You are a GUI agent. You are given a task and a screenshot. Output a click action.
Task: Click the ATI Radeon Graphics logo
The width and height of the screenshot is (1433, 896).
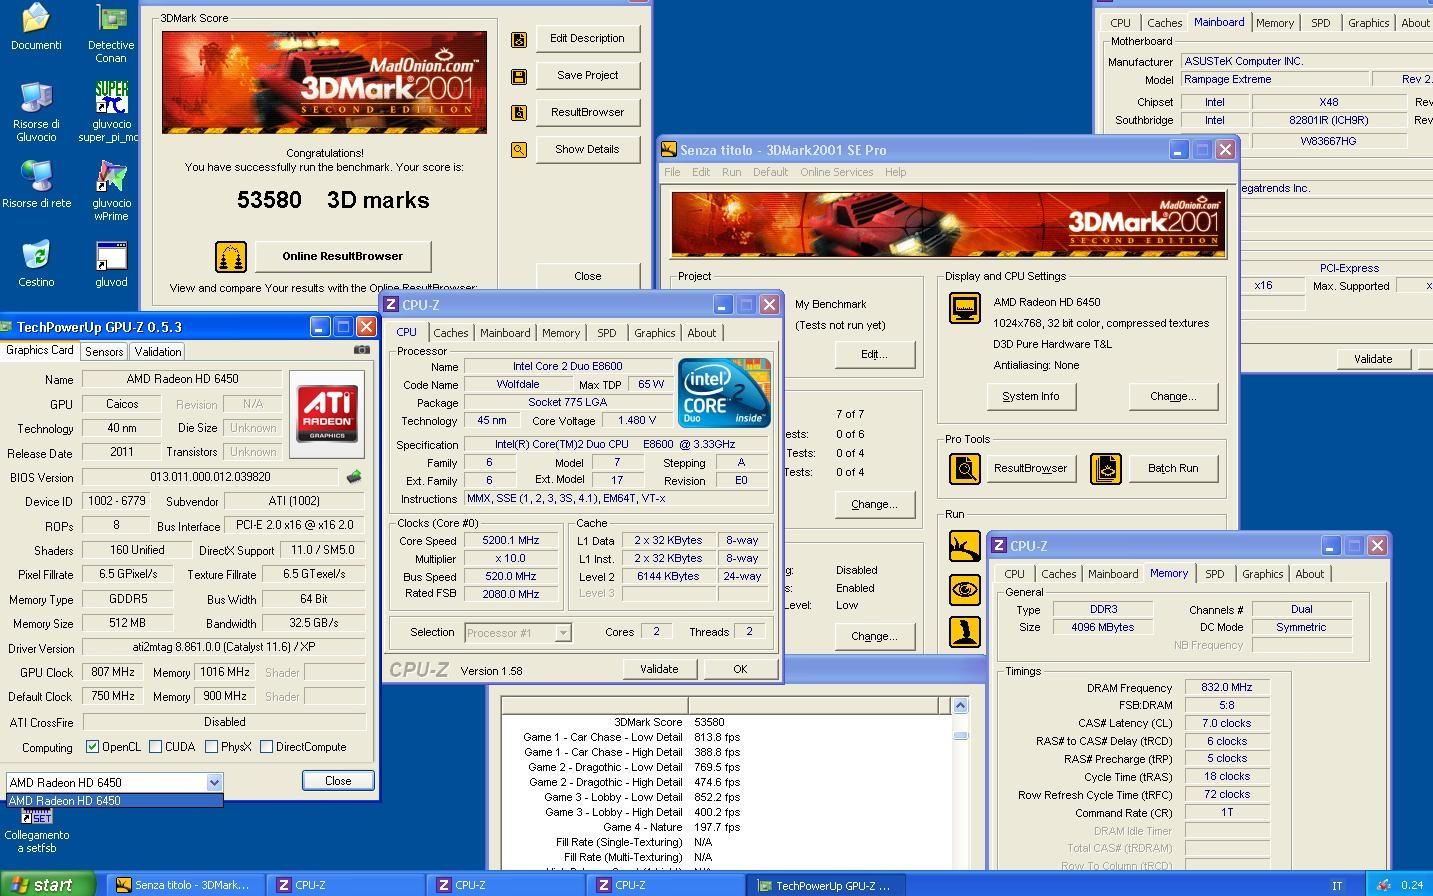tap(327, 414)
